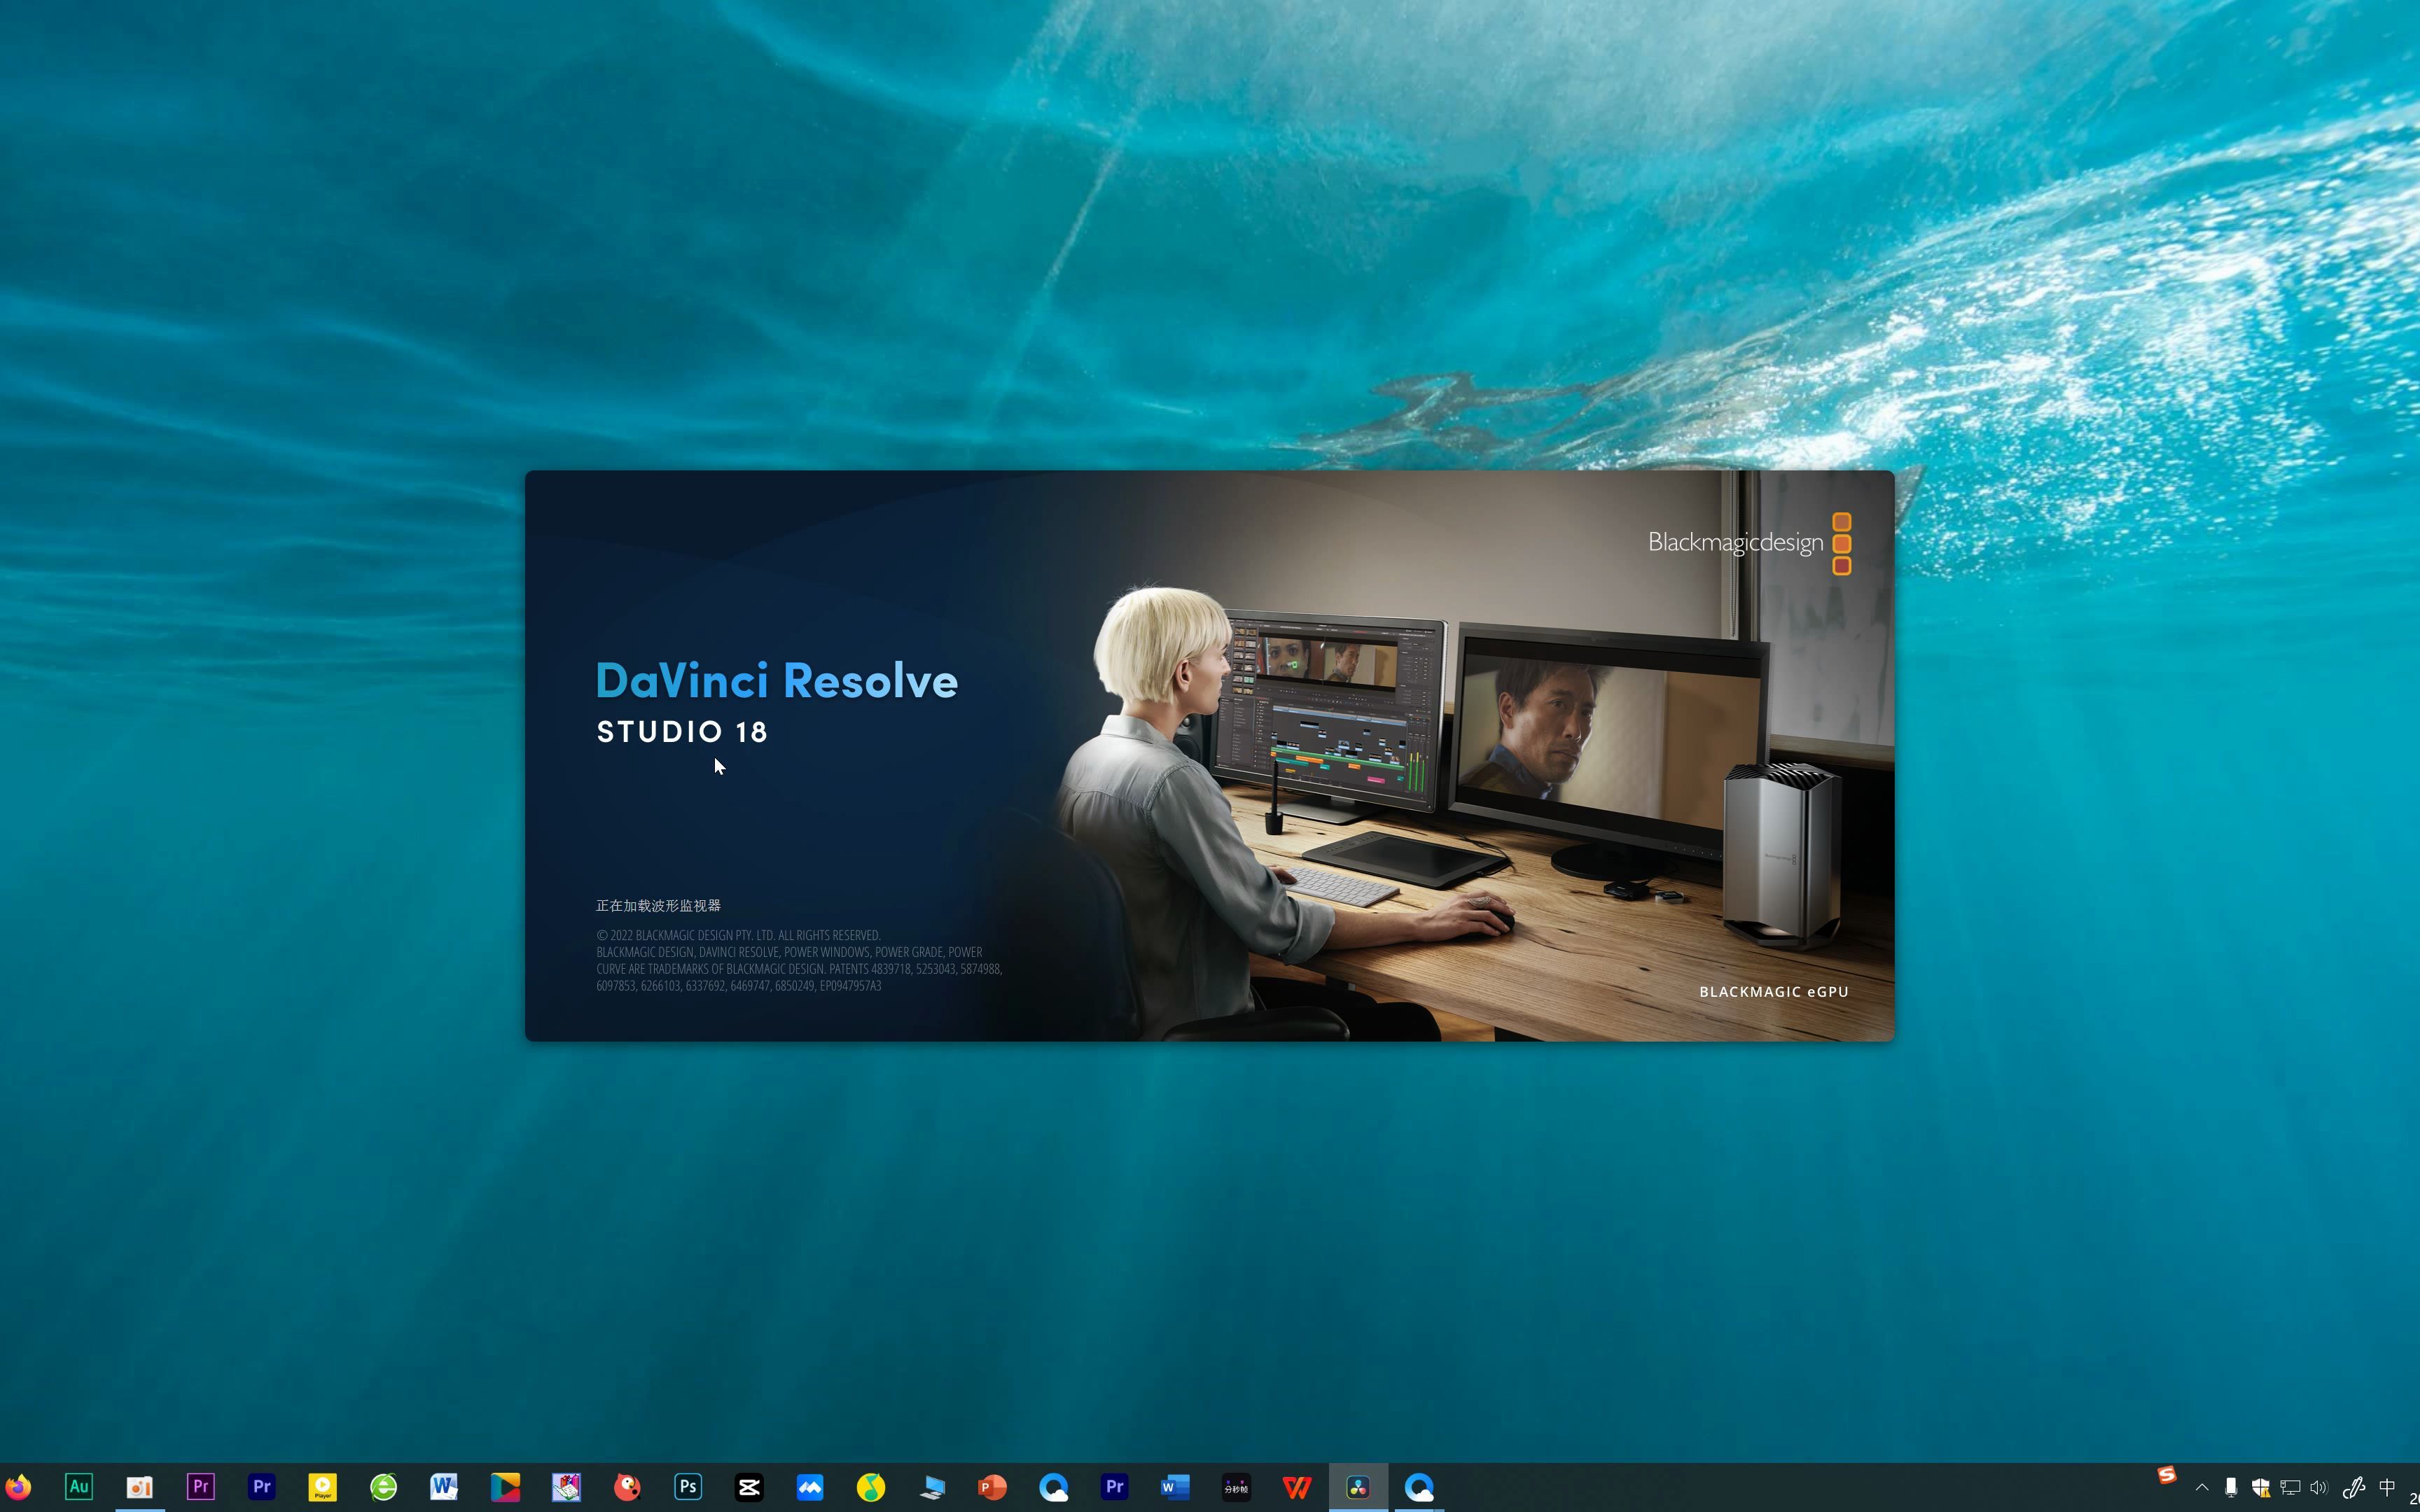Open Windows Security shield tray icon
The width and height of the screenshot is (2420, 1512).
click(2260, 1487)
